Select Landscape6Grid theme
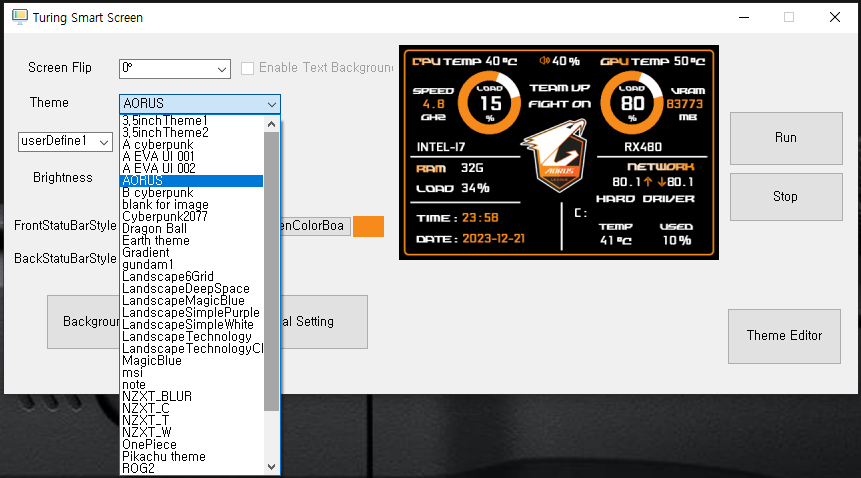 pyautogui.click(x=191, y=277)
